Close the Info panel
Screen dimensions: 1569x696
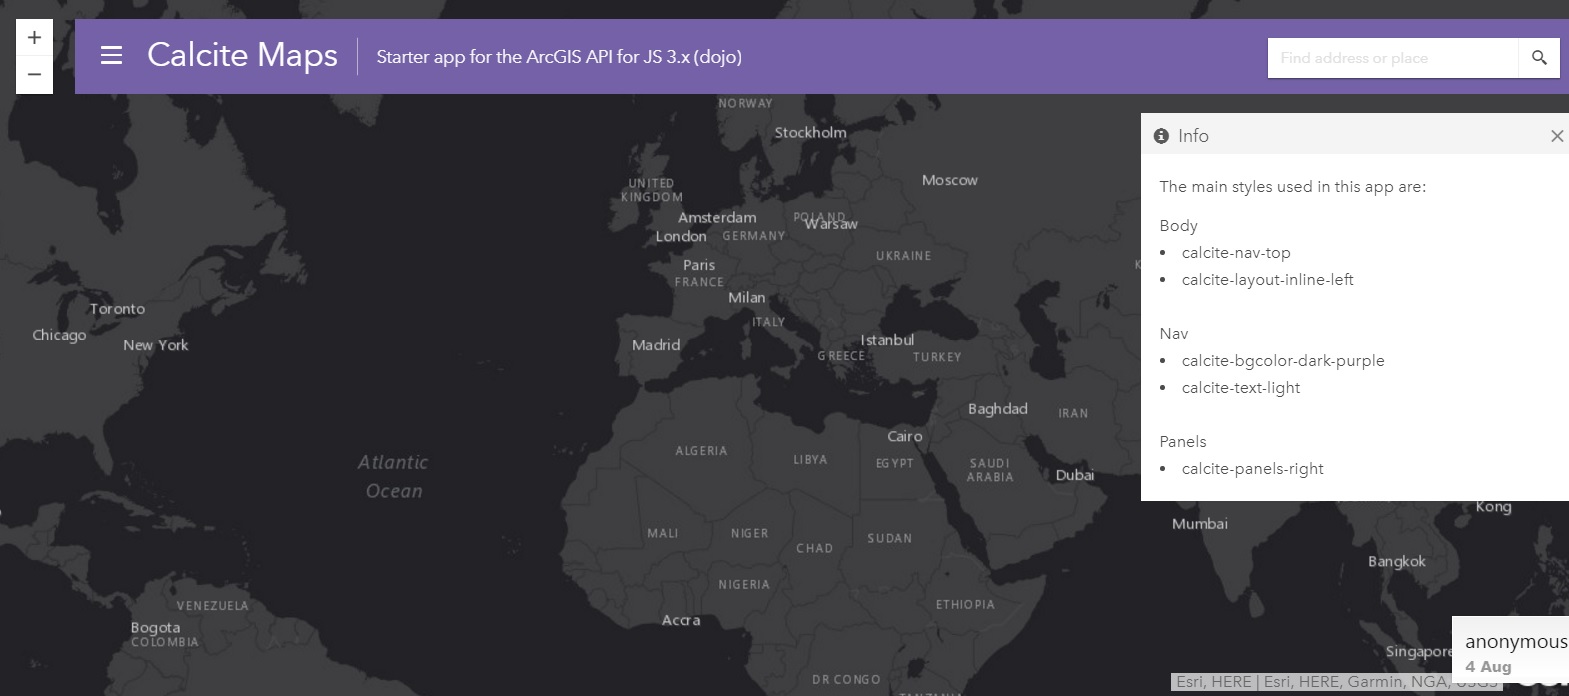tap(1556, 136)
